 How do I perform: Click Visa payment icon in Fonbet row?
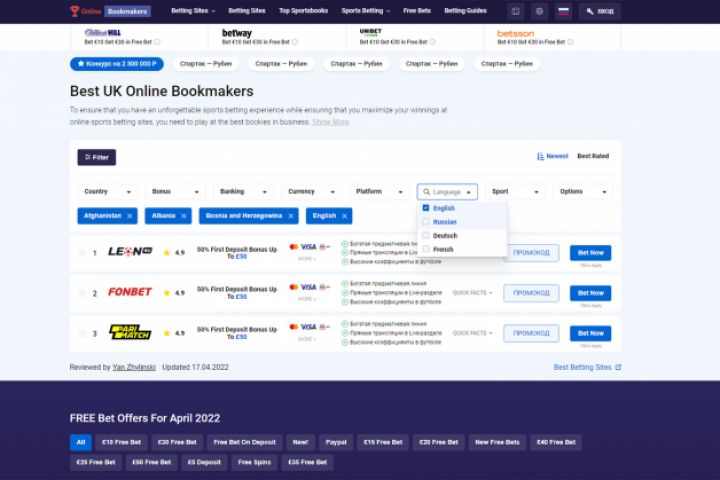point(309,287)
